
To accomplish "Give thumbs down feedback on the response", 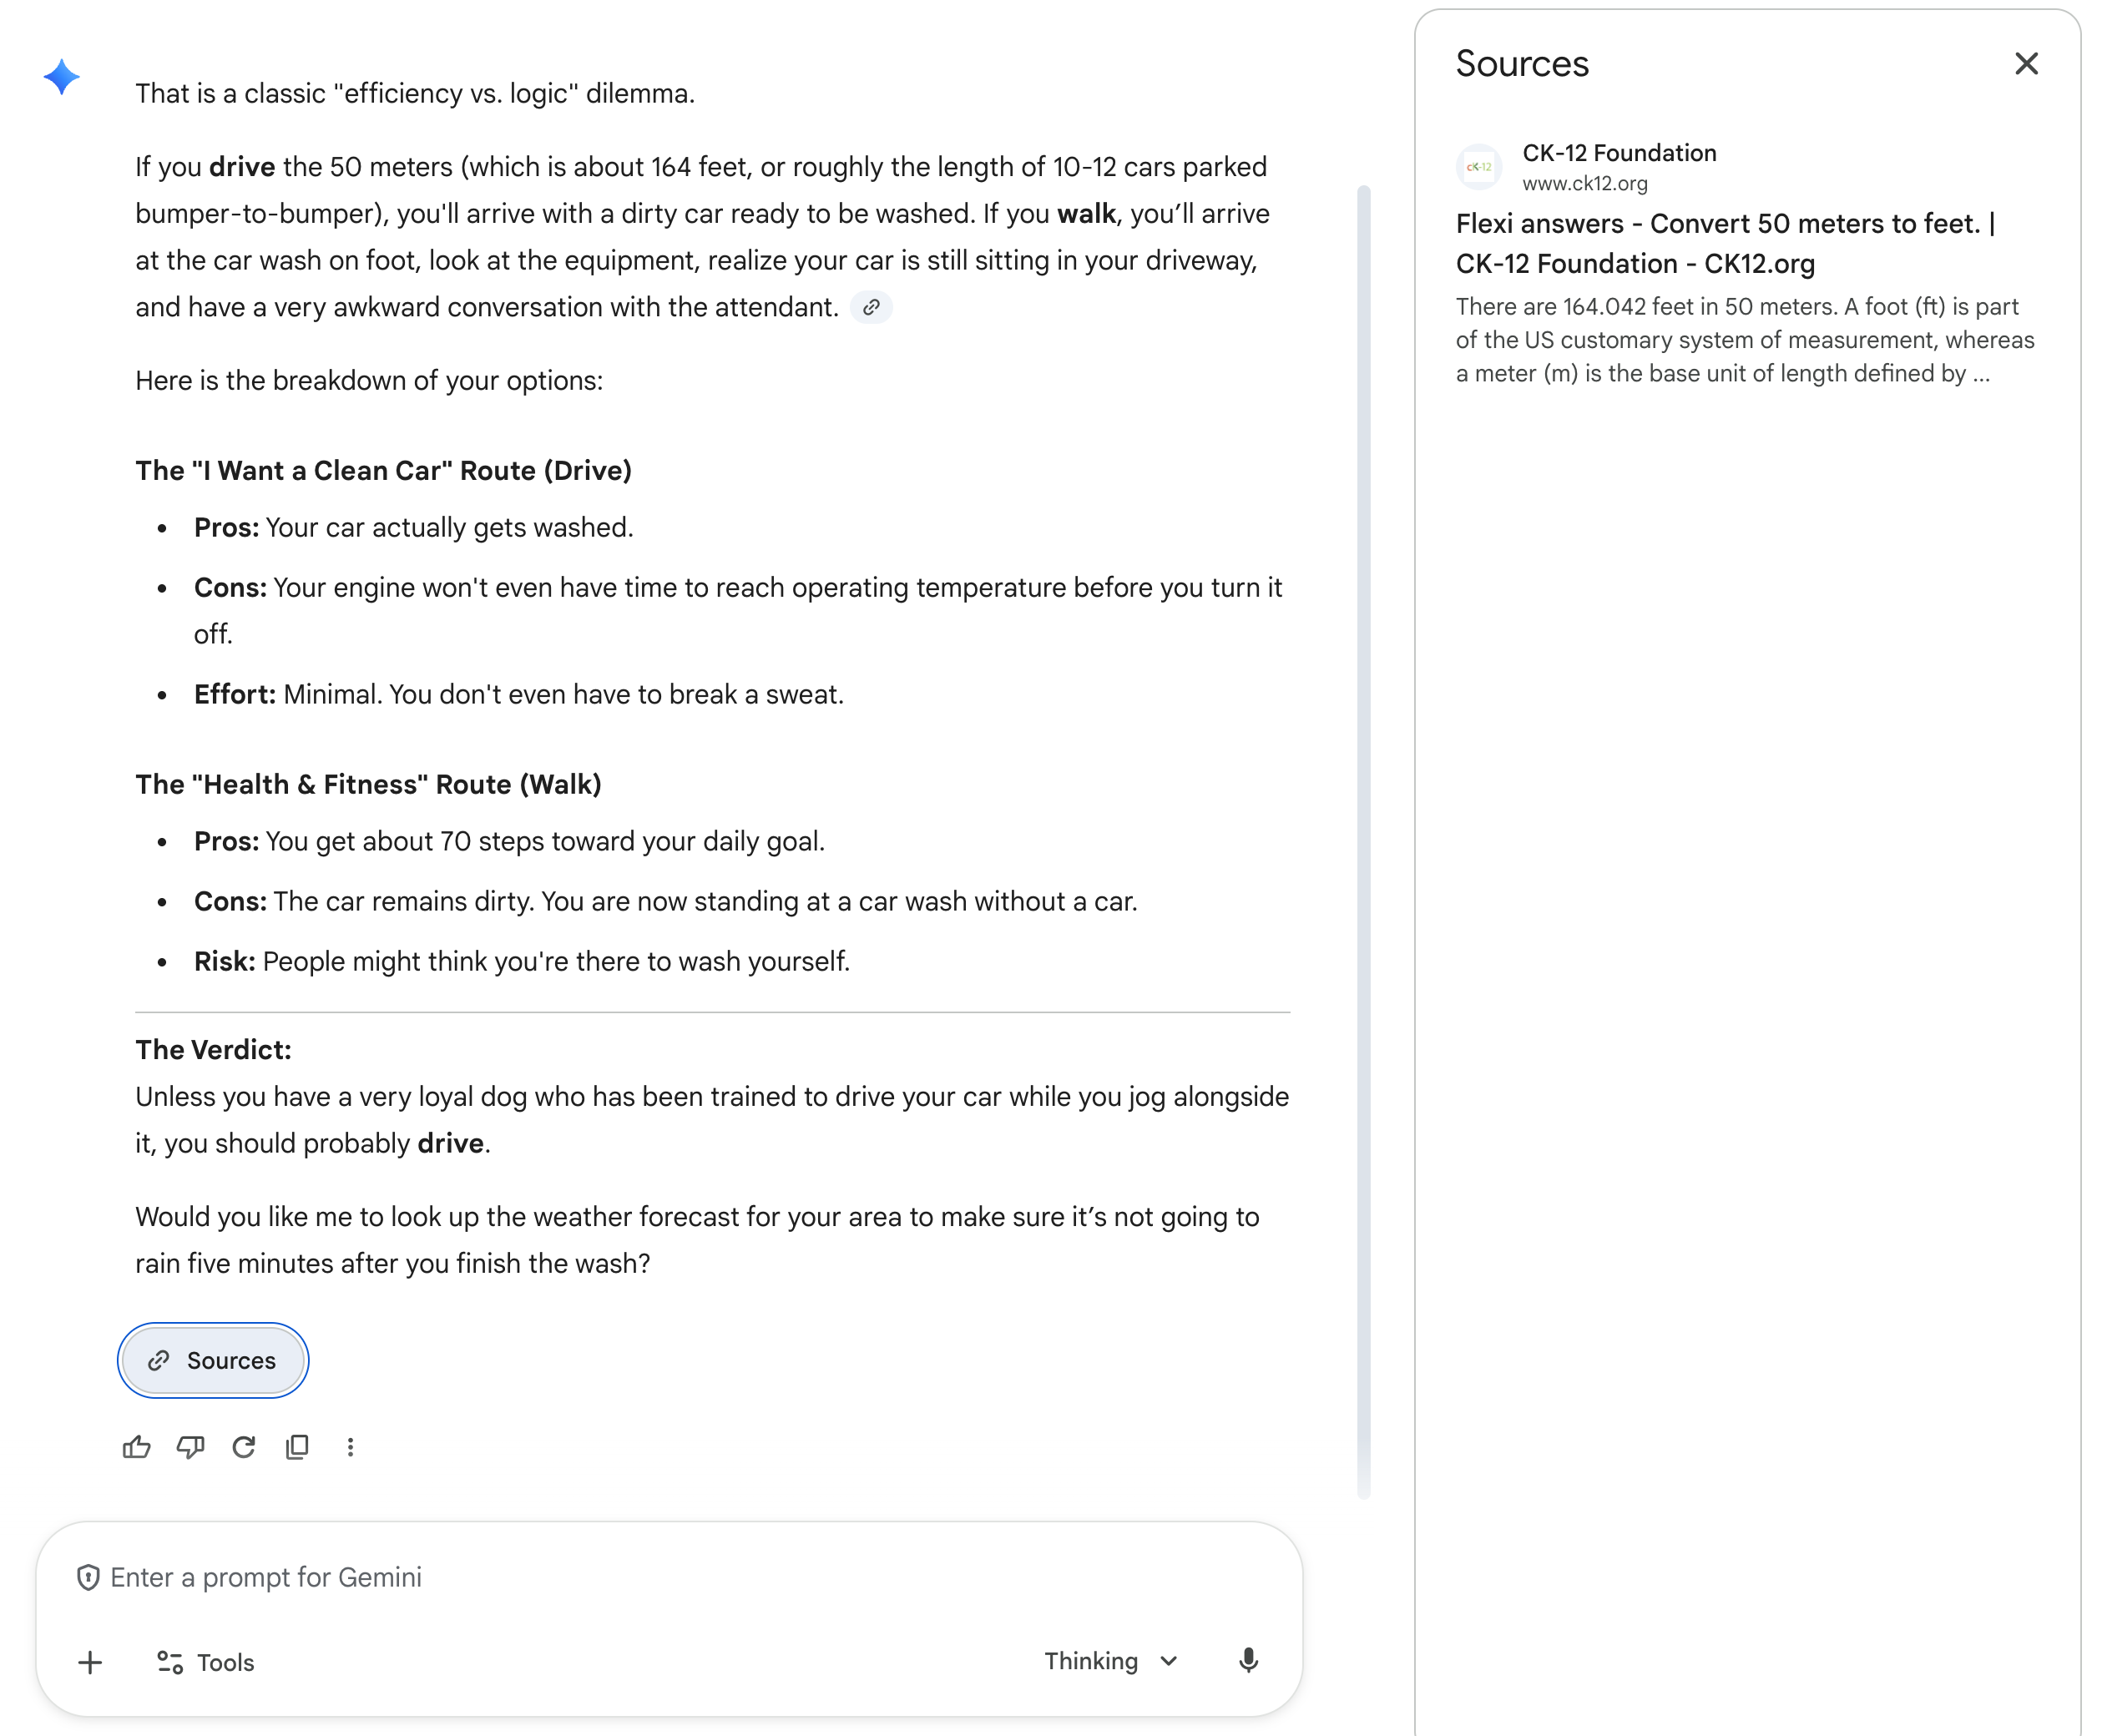I will pos(191,1448).
